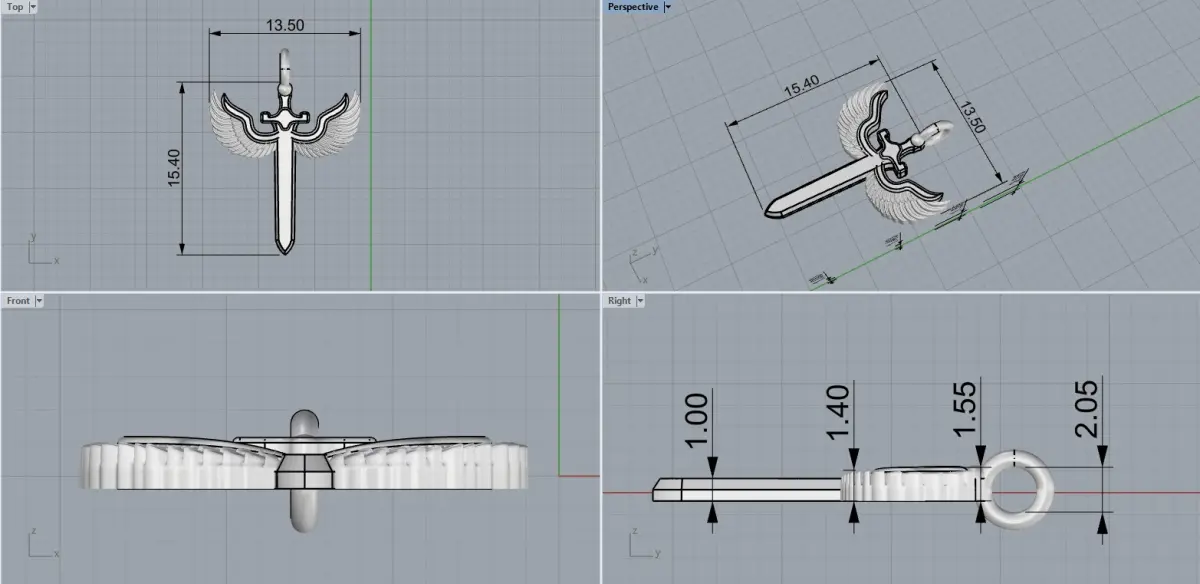Click the axis icon in Right viewport

(x=645, y=543)
